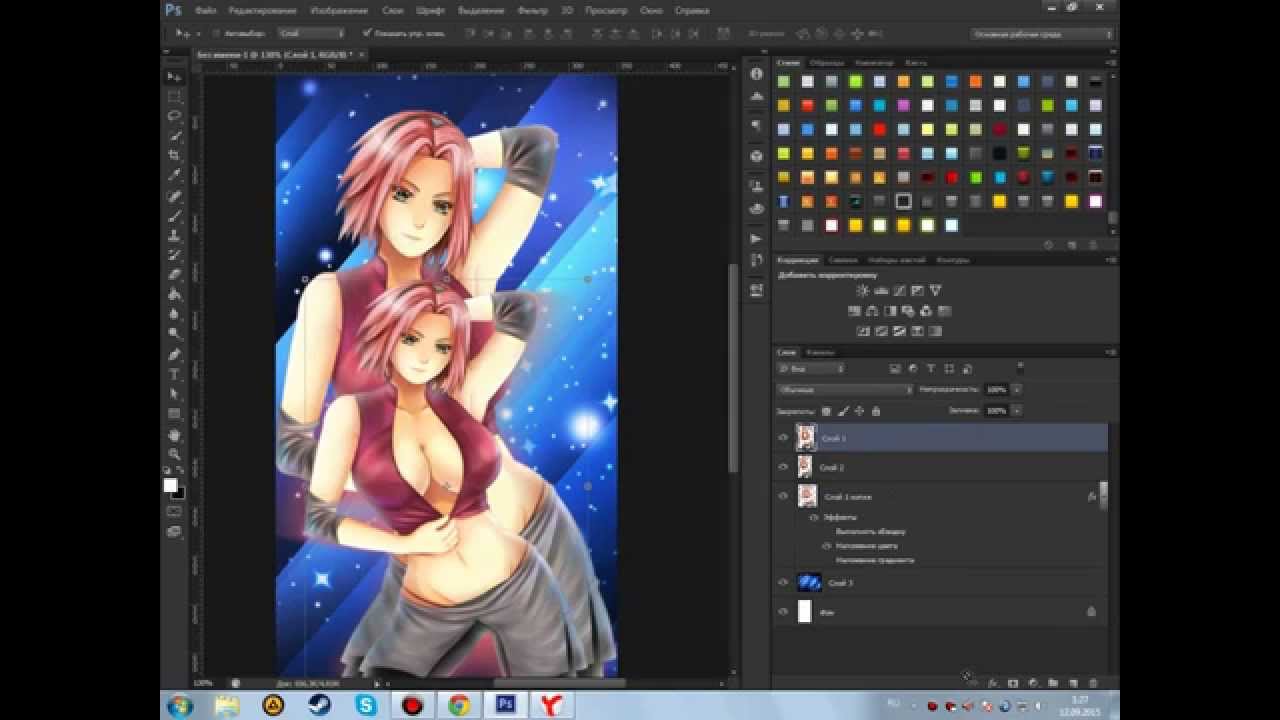Select the Paint Bucket tool

click(x=174, y=295)
